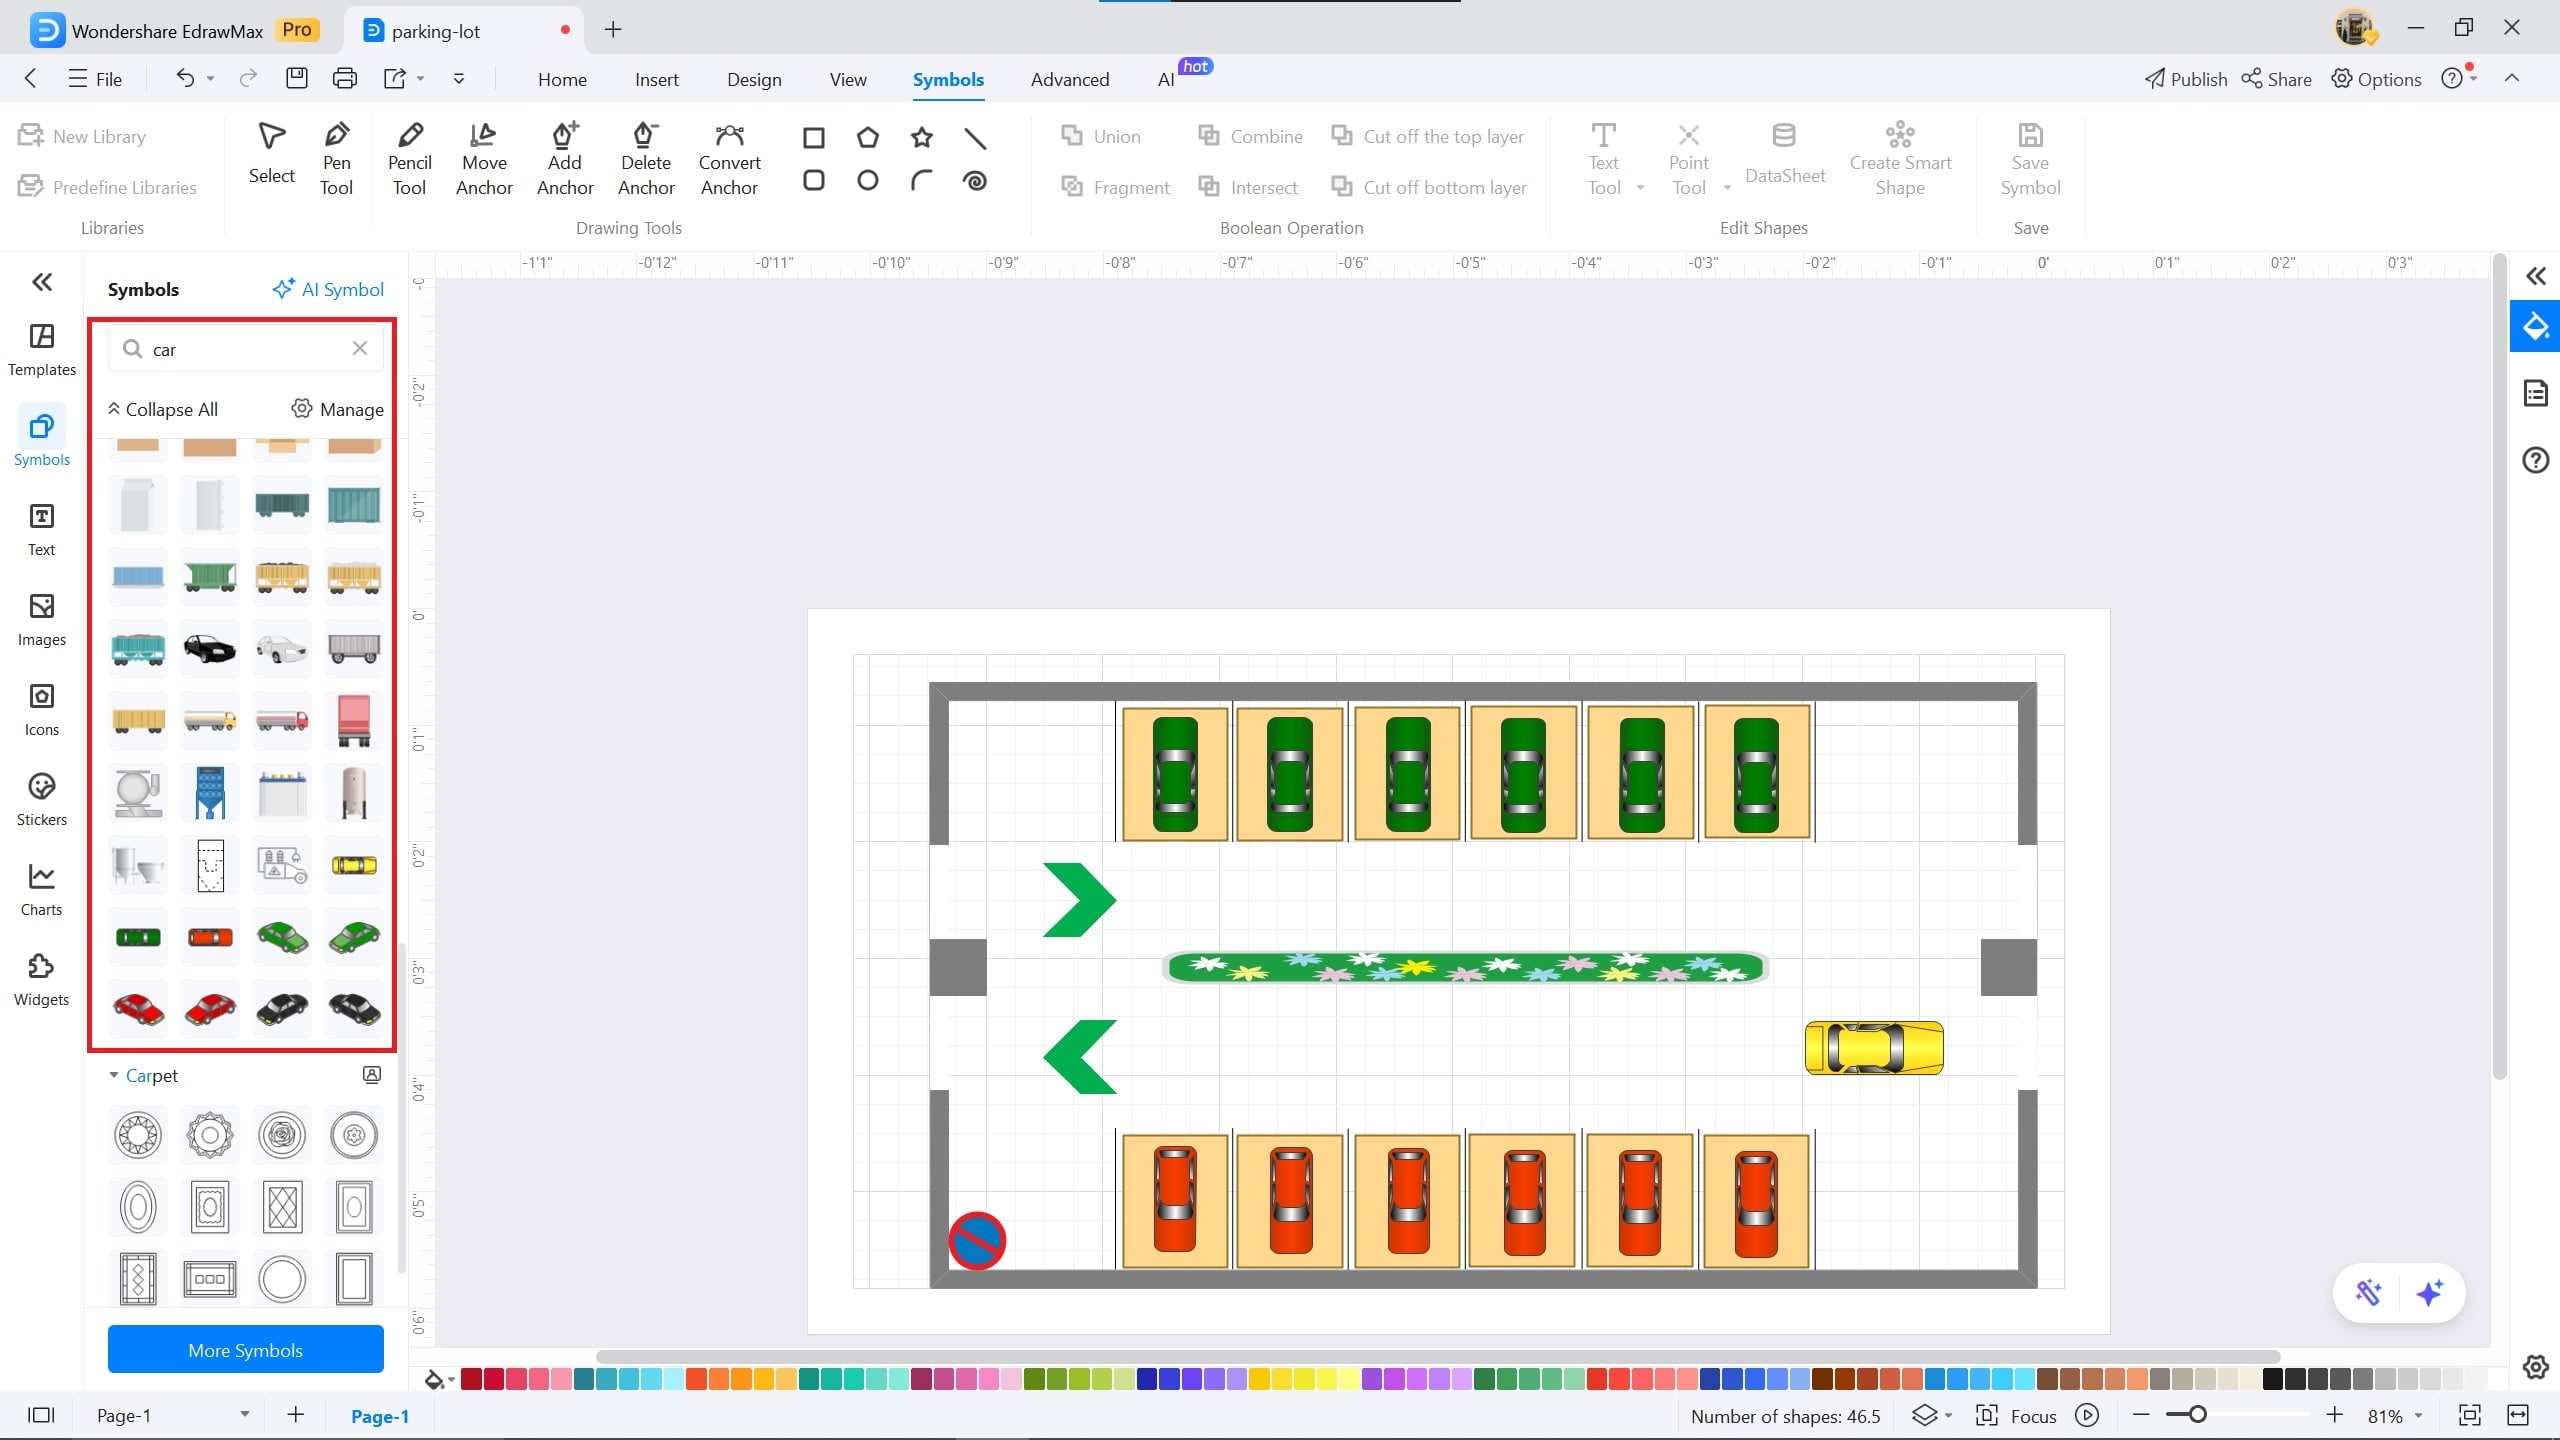Pick the star shape drawing tool
Screen dimensions: 2560x1440
[x=921, y=137]
